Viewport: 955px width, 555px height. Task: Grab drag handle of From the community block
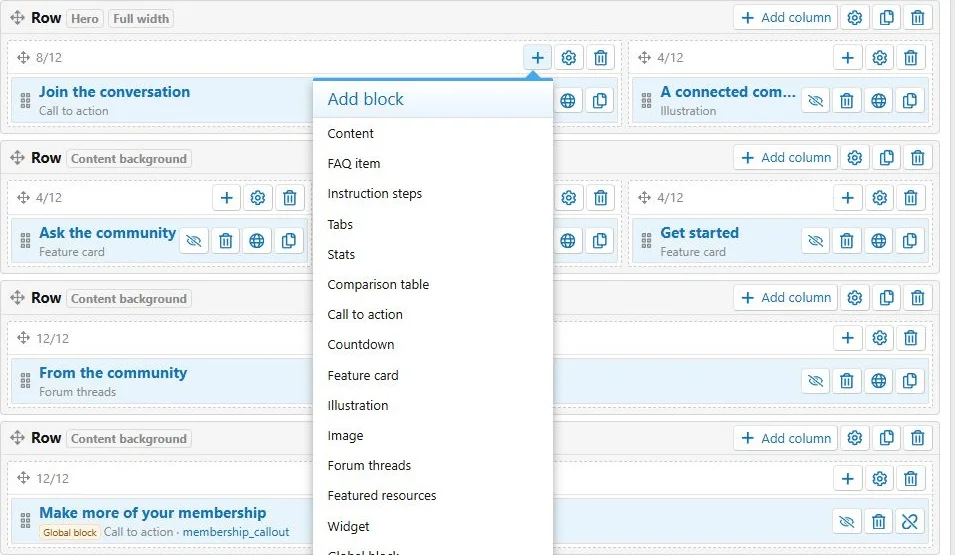coord(25,381)
